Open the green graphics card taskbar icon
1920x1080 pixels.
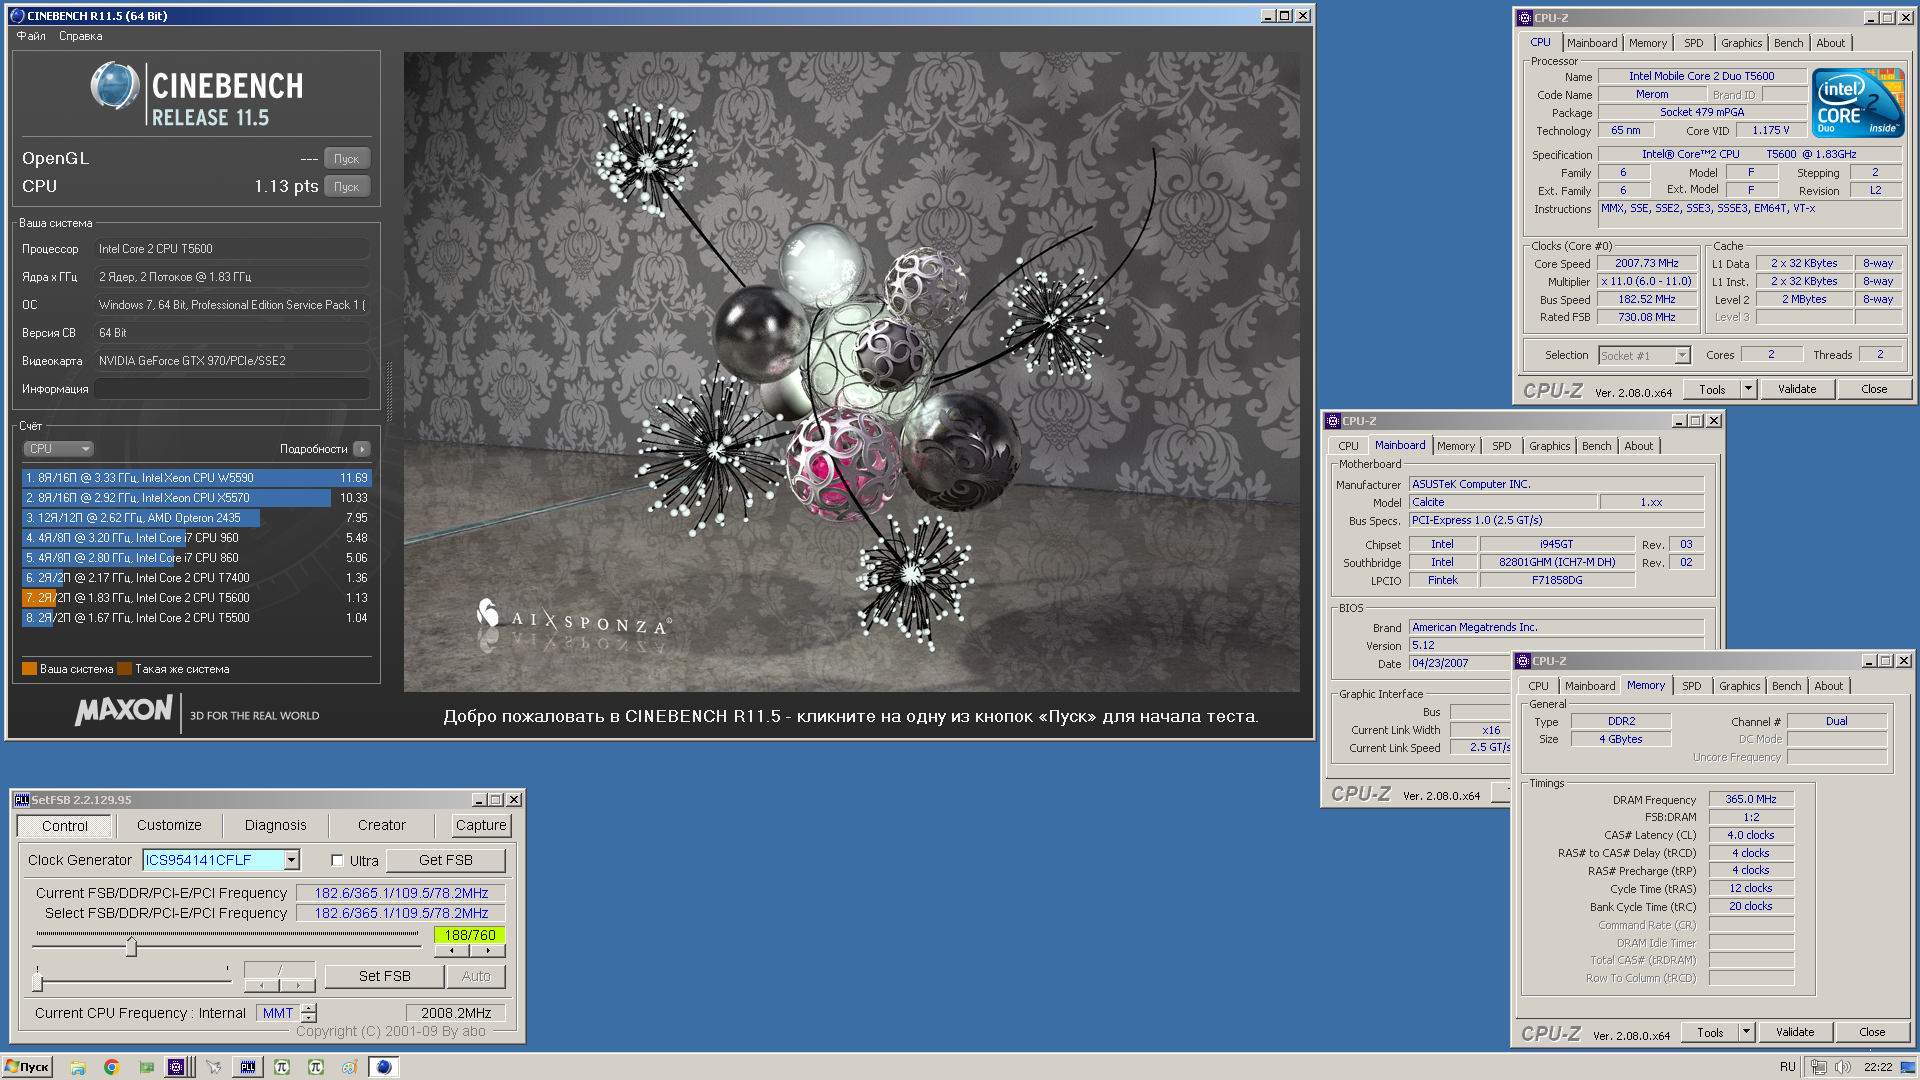(146, 1067)
